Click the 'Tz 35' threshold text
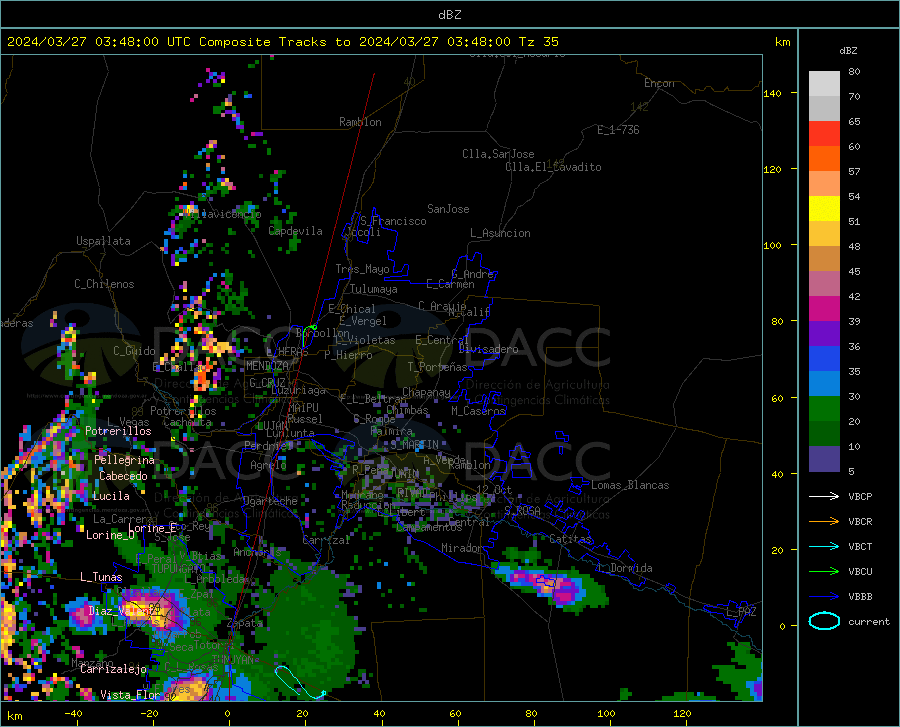This screenshot has height=727, width=900. 538,42
